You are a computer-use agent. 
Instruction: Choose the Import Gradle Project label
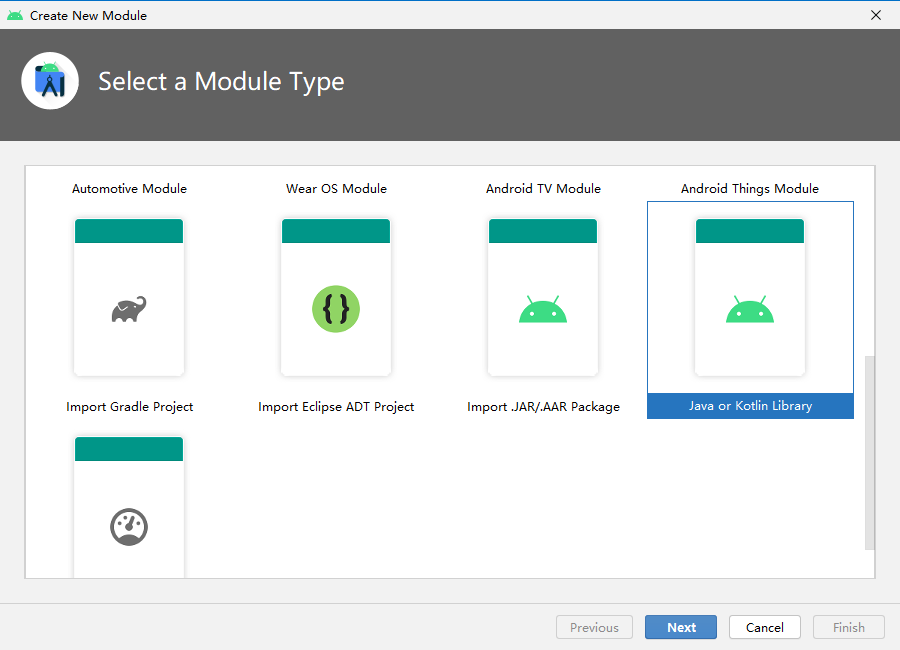tap(130, 407)
